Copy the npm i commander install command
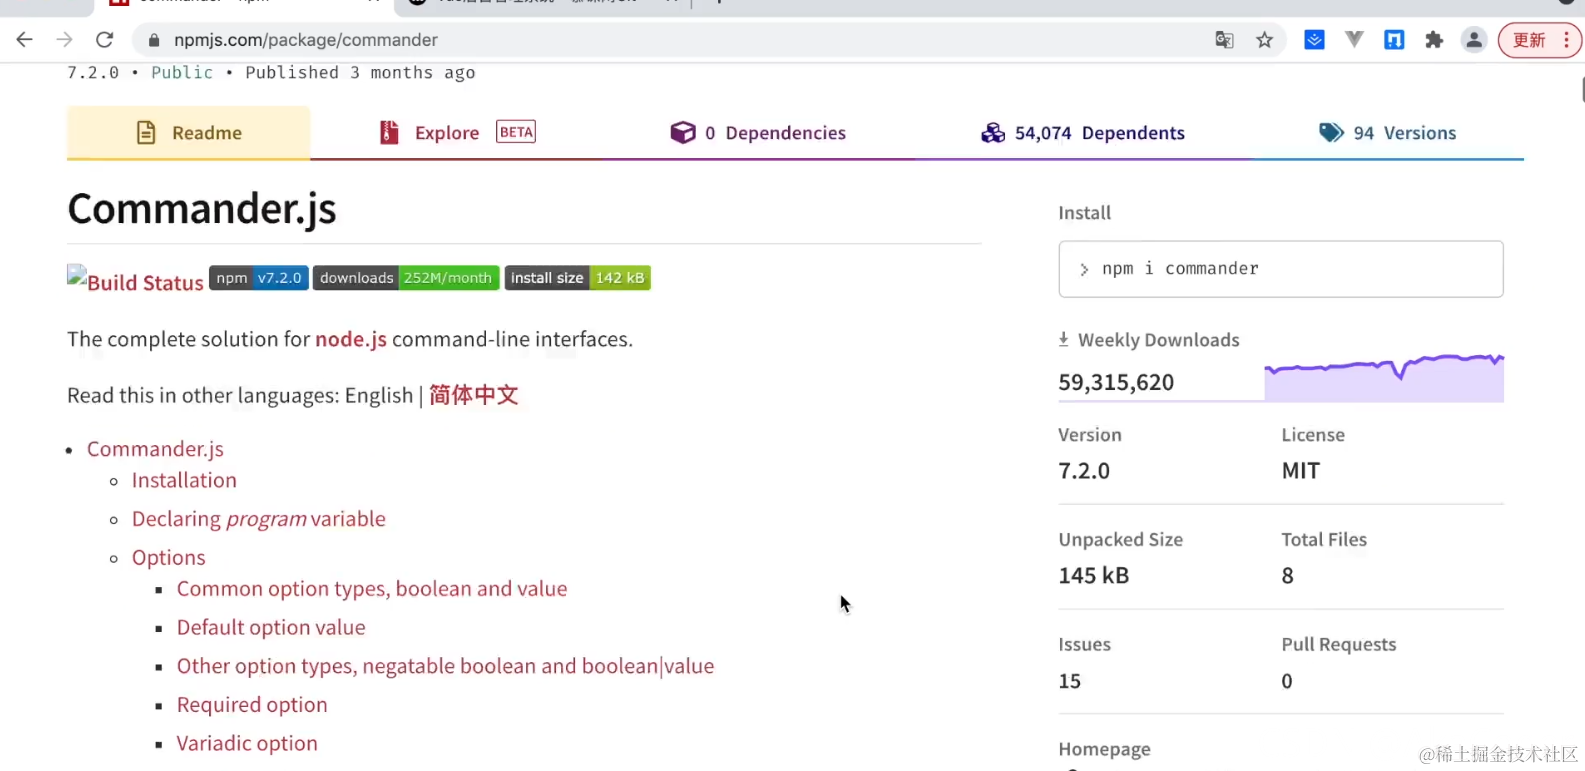The width and height of the screenshot is (1585, 771). point(1281,269)
